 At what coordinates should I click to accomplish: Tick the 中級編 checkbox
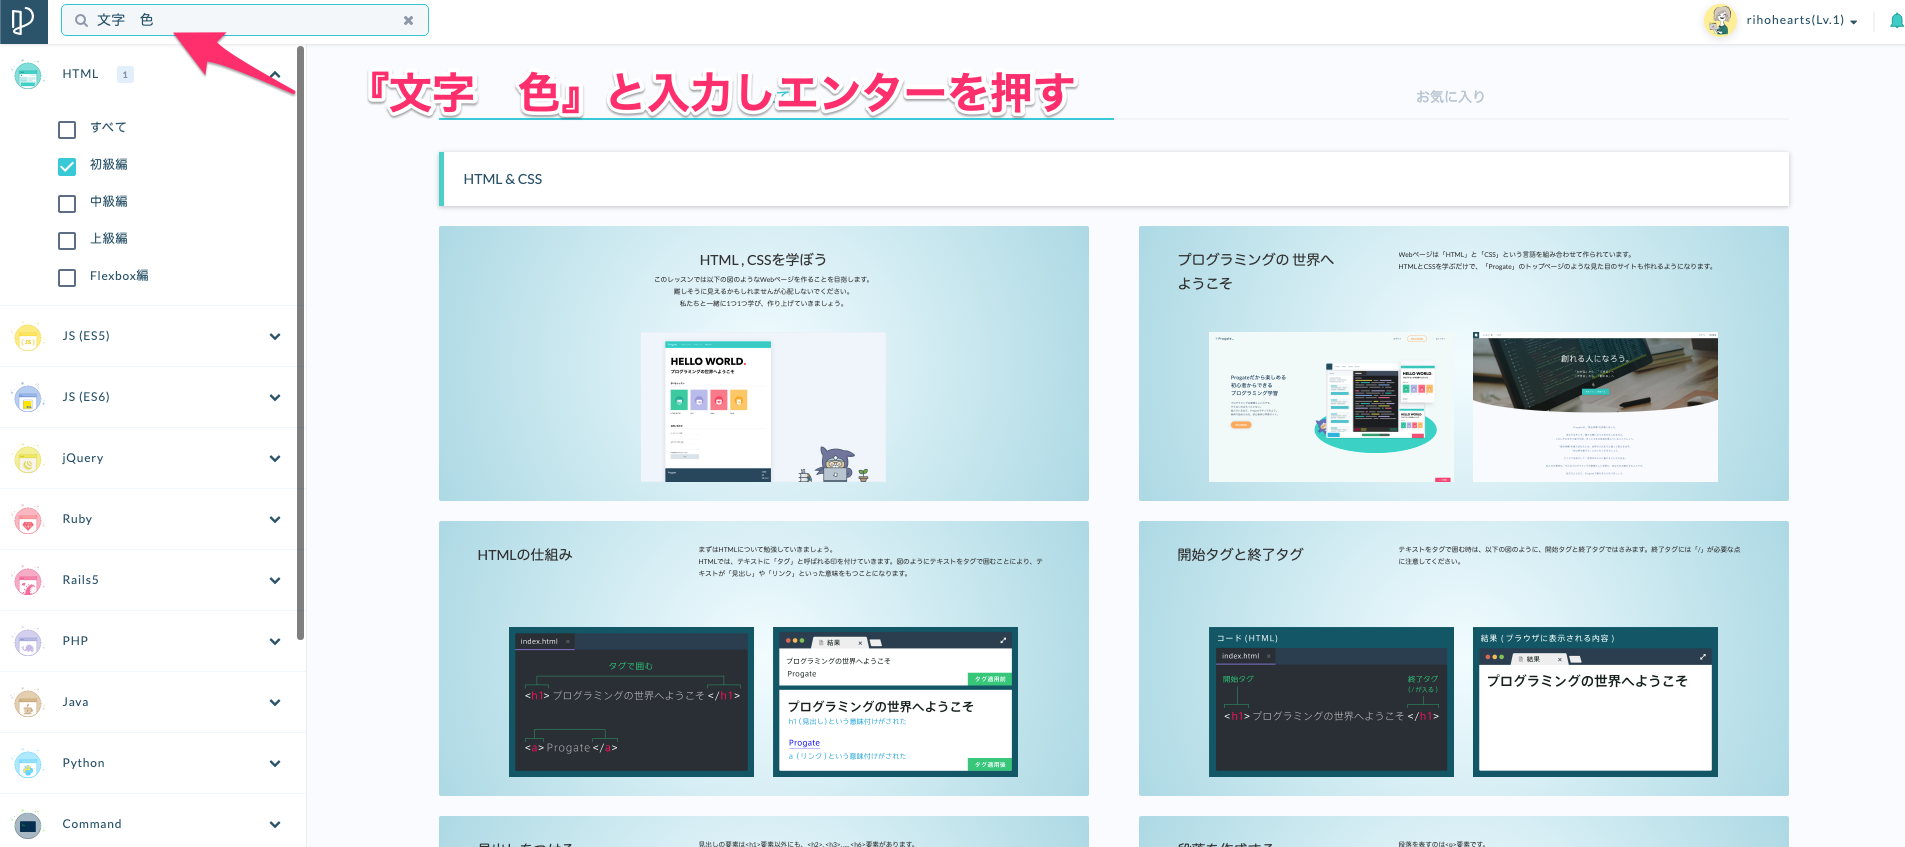coord(67,203)
